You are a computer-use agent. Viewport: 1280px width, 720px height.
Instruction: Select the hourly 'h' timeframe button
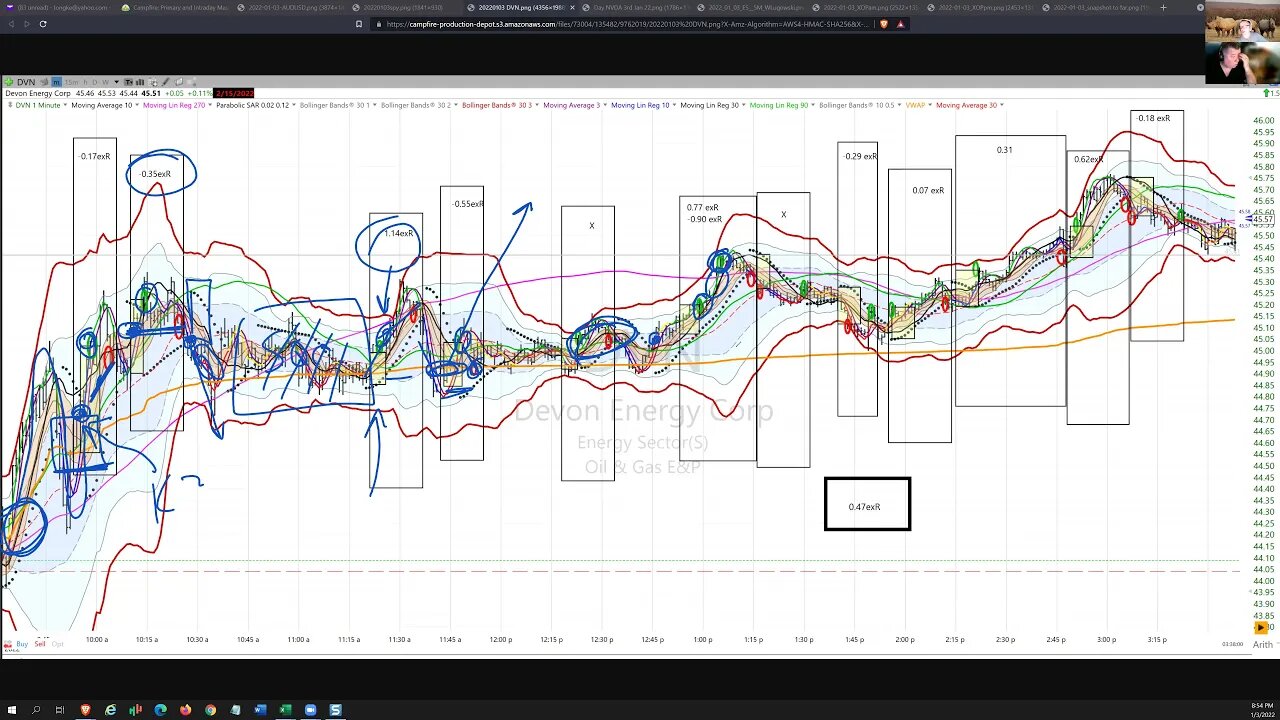86,82
